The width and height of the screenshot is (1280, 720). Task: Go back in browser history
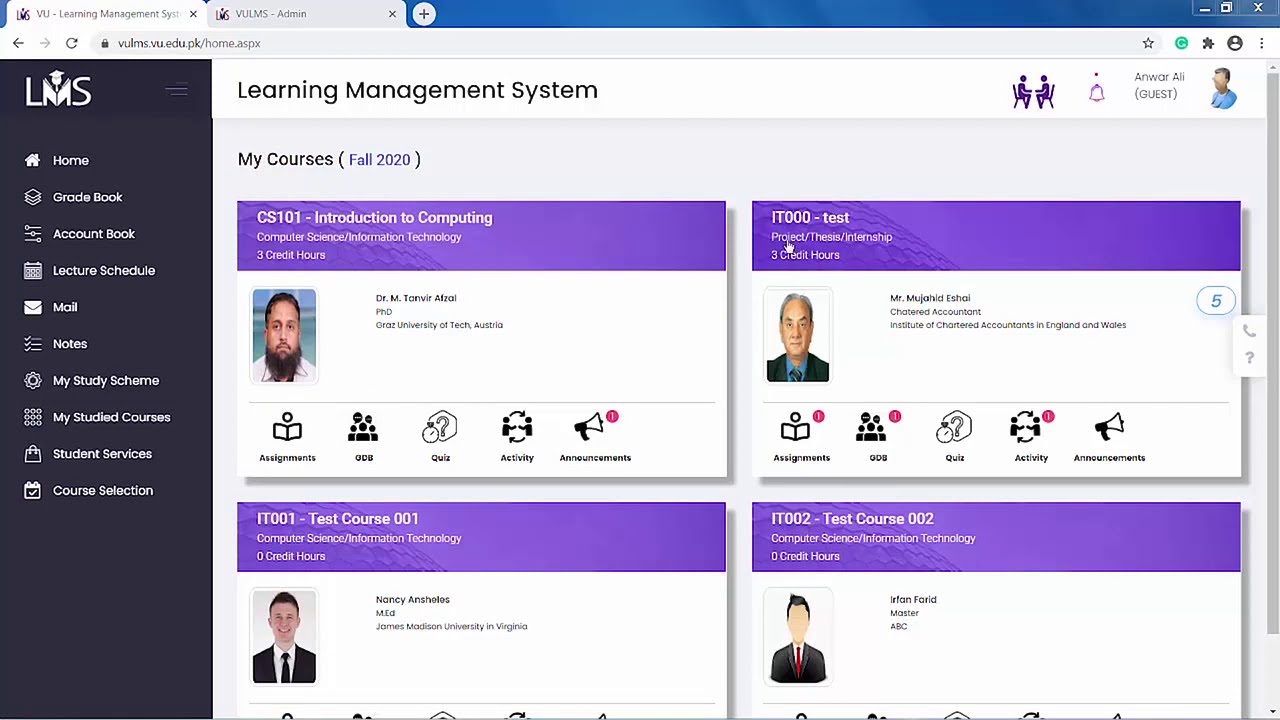pos(18,43)
